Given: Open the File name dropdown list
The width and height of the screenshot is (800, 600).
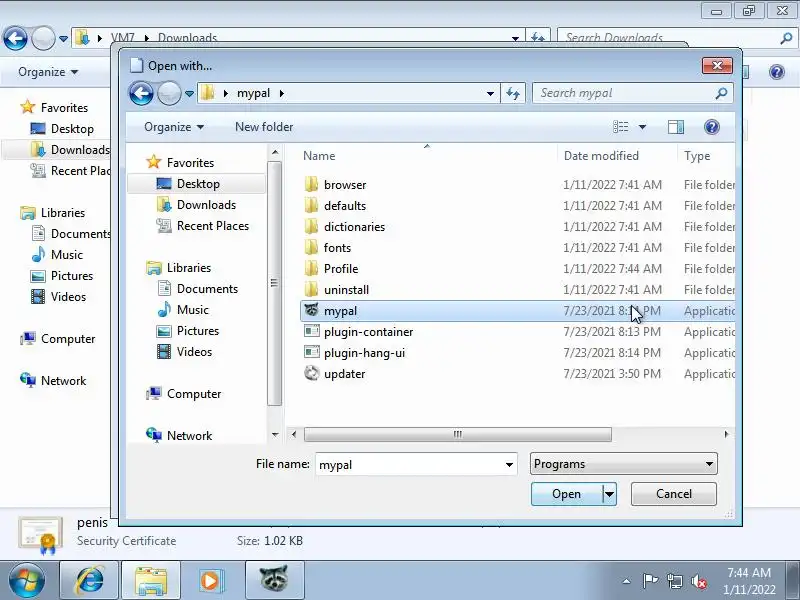Looking at the screenshot, I should 509,464.
